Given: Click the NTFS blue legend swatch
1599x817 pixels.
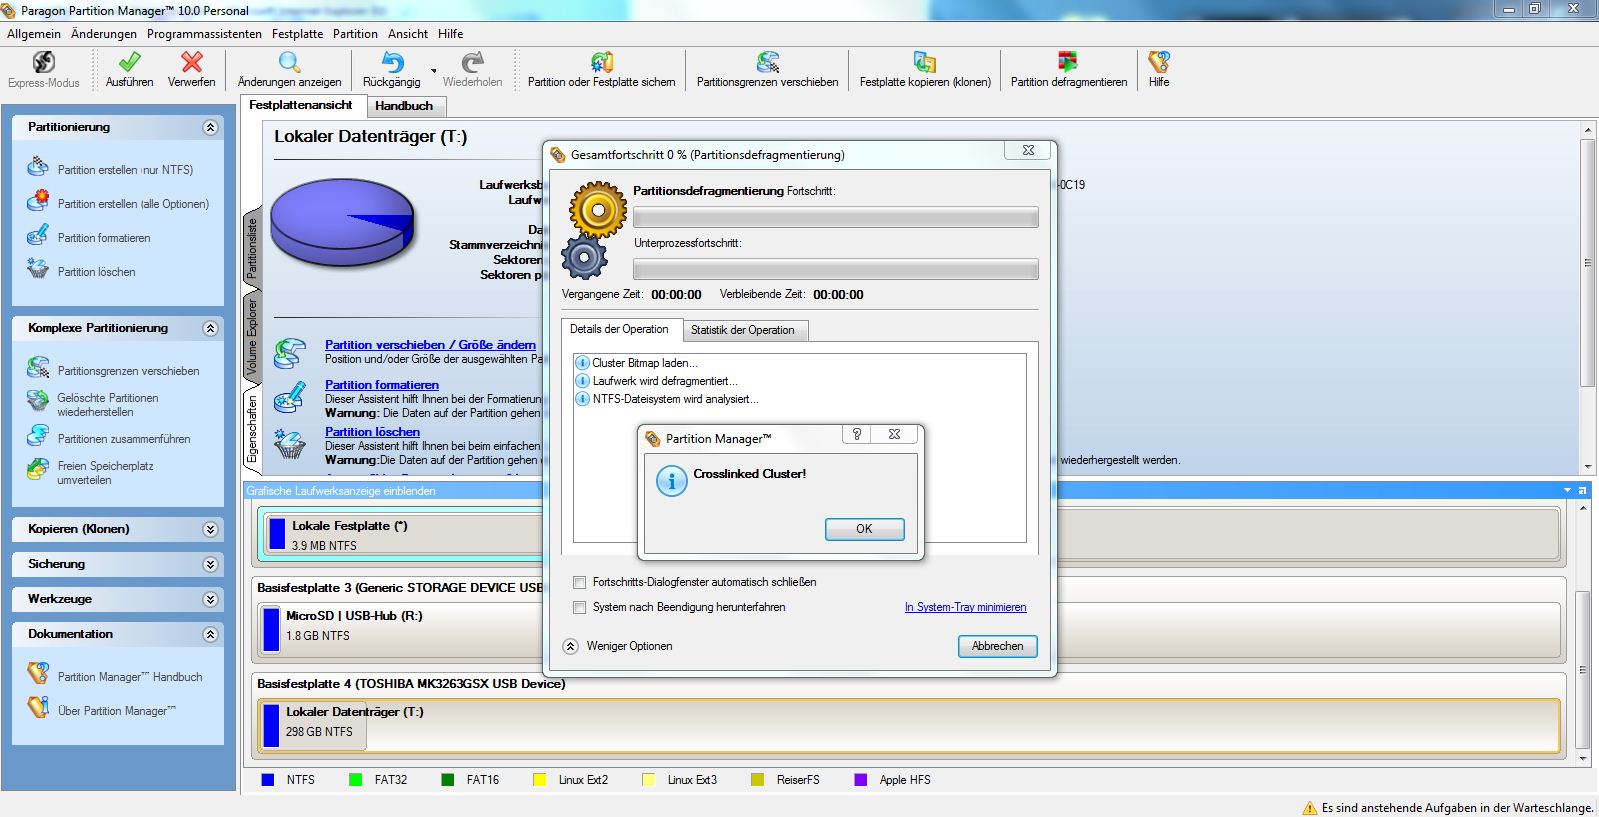Looking at the screenshot, I should pyautogui.click(x=267, y=779).
